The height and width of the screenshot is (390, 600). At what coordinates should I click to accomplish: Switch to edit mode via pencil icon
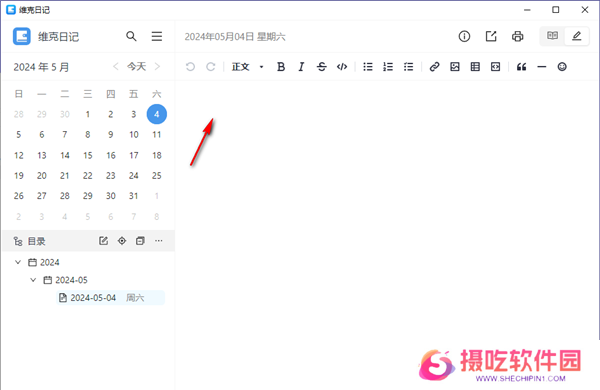pos(576,36)
